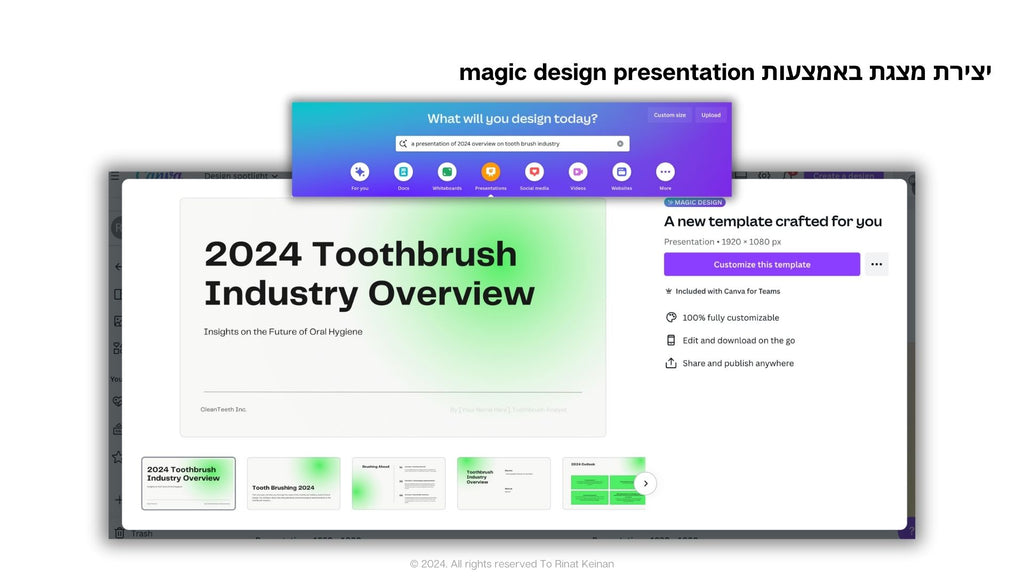Image resolution: width=1024 pixels, height=576 pixels.
Task: Pick the Videos design type icon
Action: pos(578,172)
